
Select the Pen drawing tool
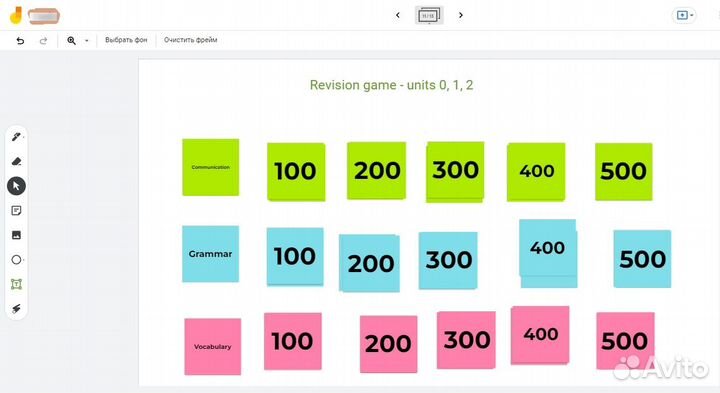[x=16, y=137]
